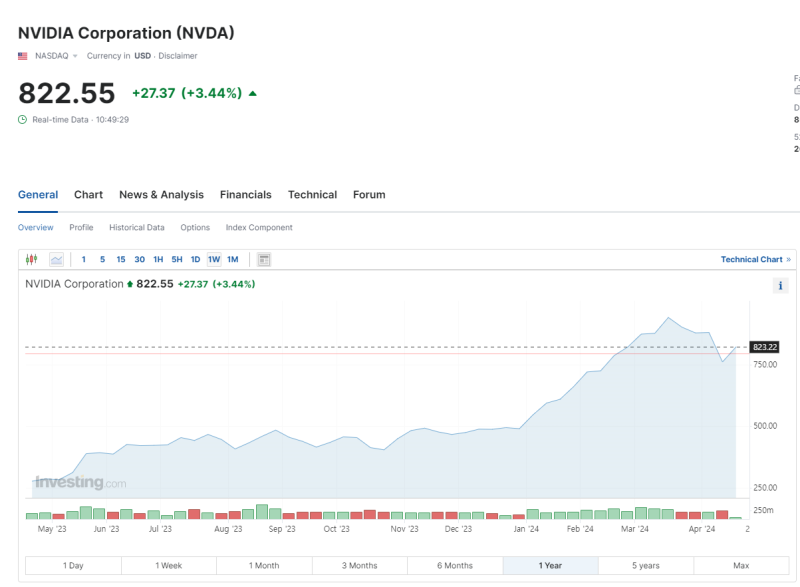The image size is (800, 587).
Task: Click the 823.22 current price marker
Action: coord(765,347)
